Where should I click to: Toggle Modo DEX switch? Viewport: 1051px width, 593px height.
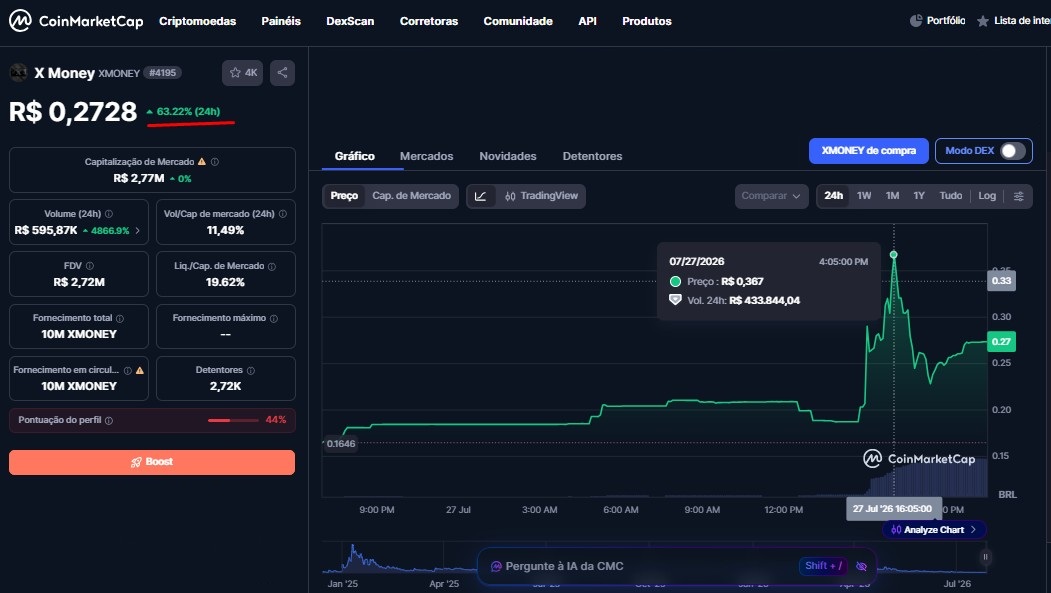pyautogui.click(x=1013, y=151)
